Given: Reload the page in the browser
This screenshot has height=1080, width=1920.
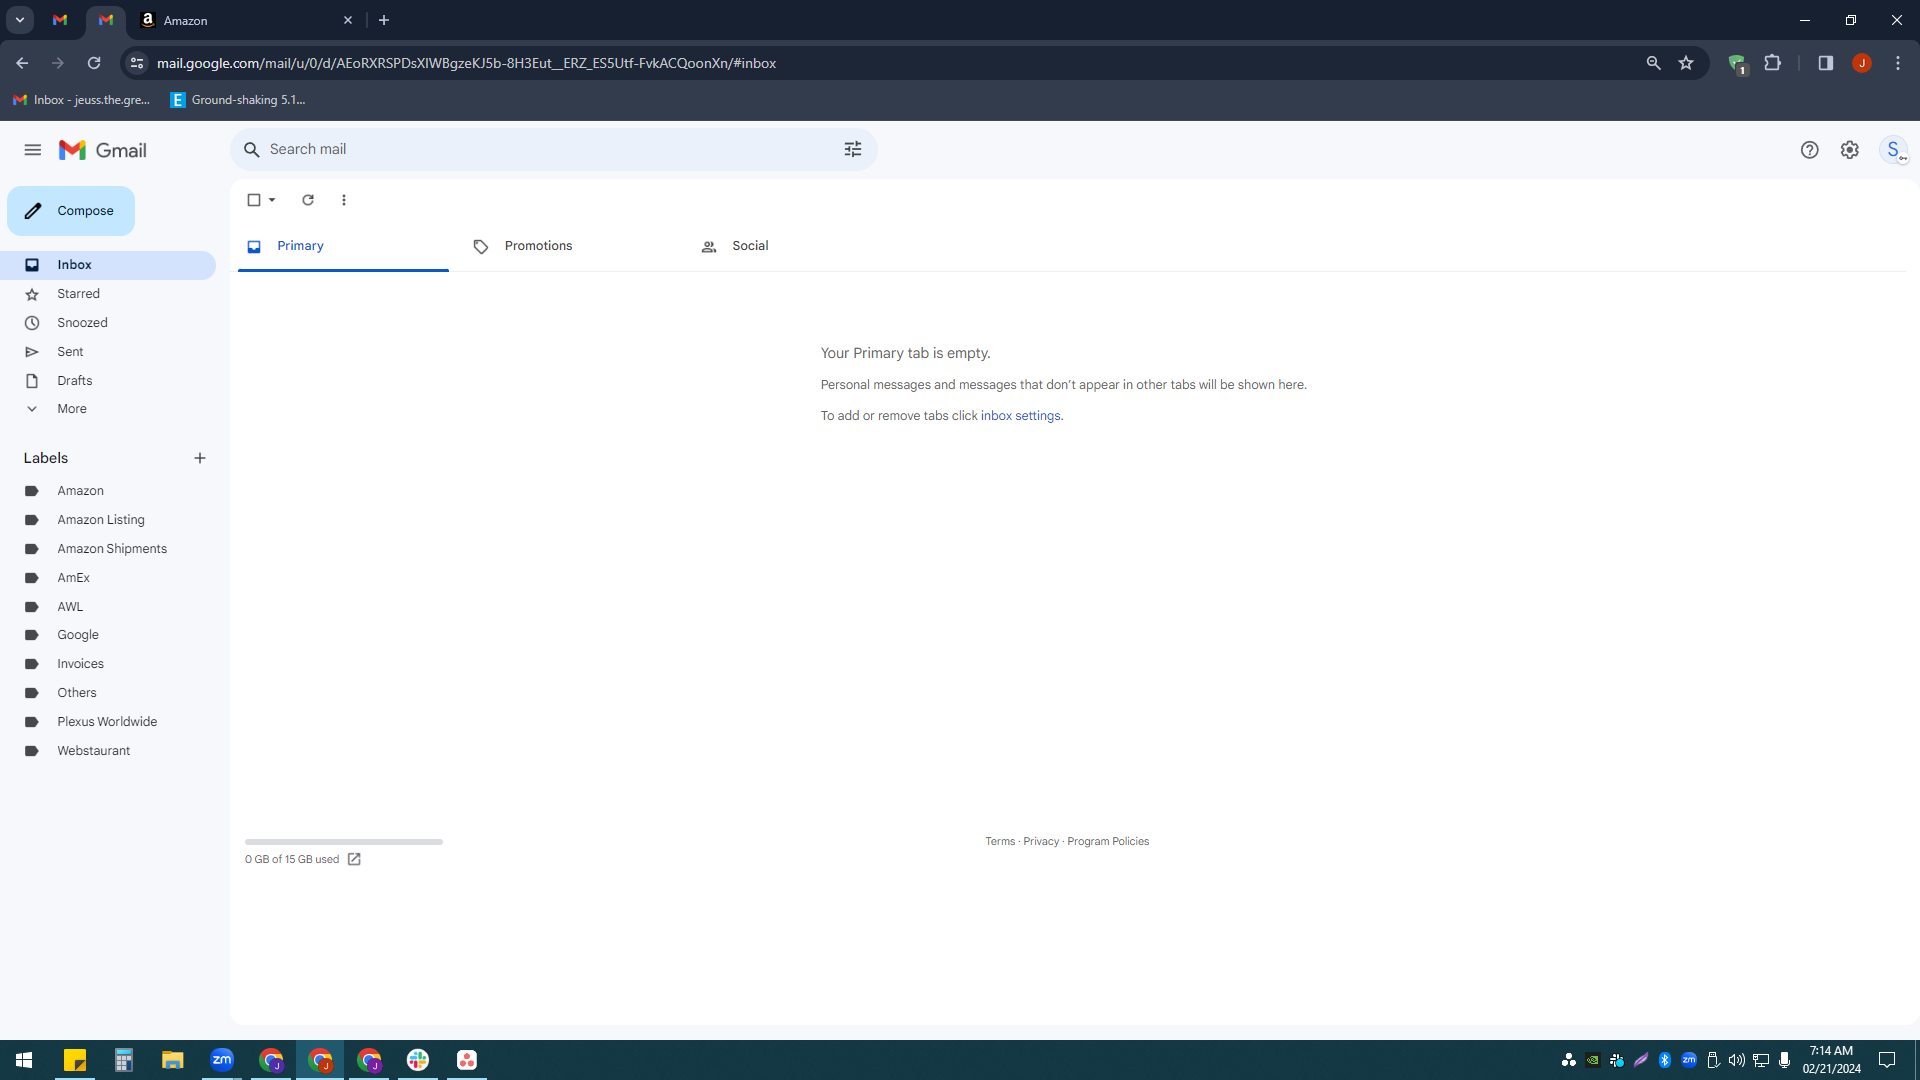Looking at the screenshot, I should tap(94, 63).
